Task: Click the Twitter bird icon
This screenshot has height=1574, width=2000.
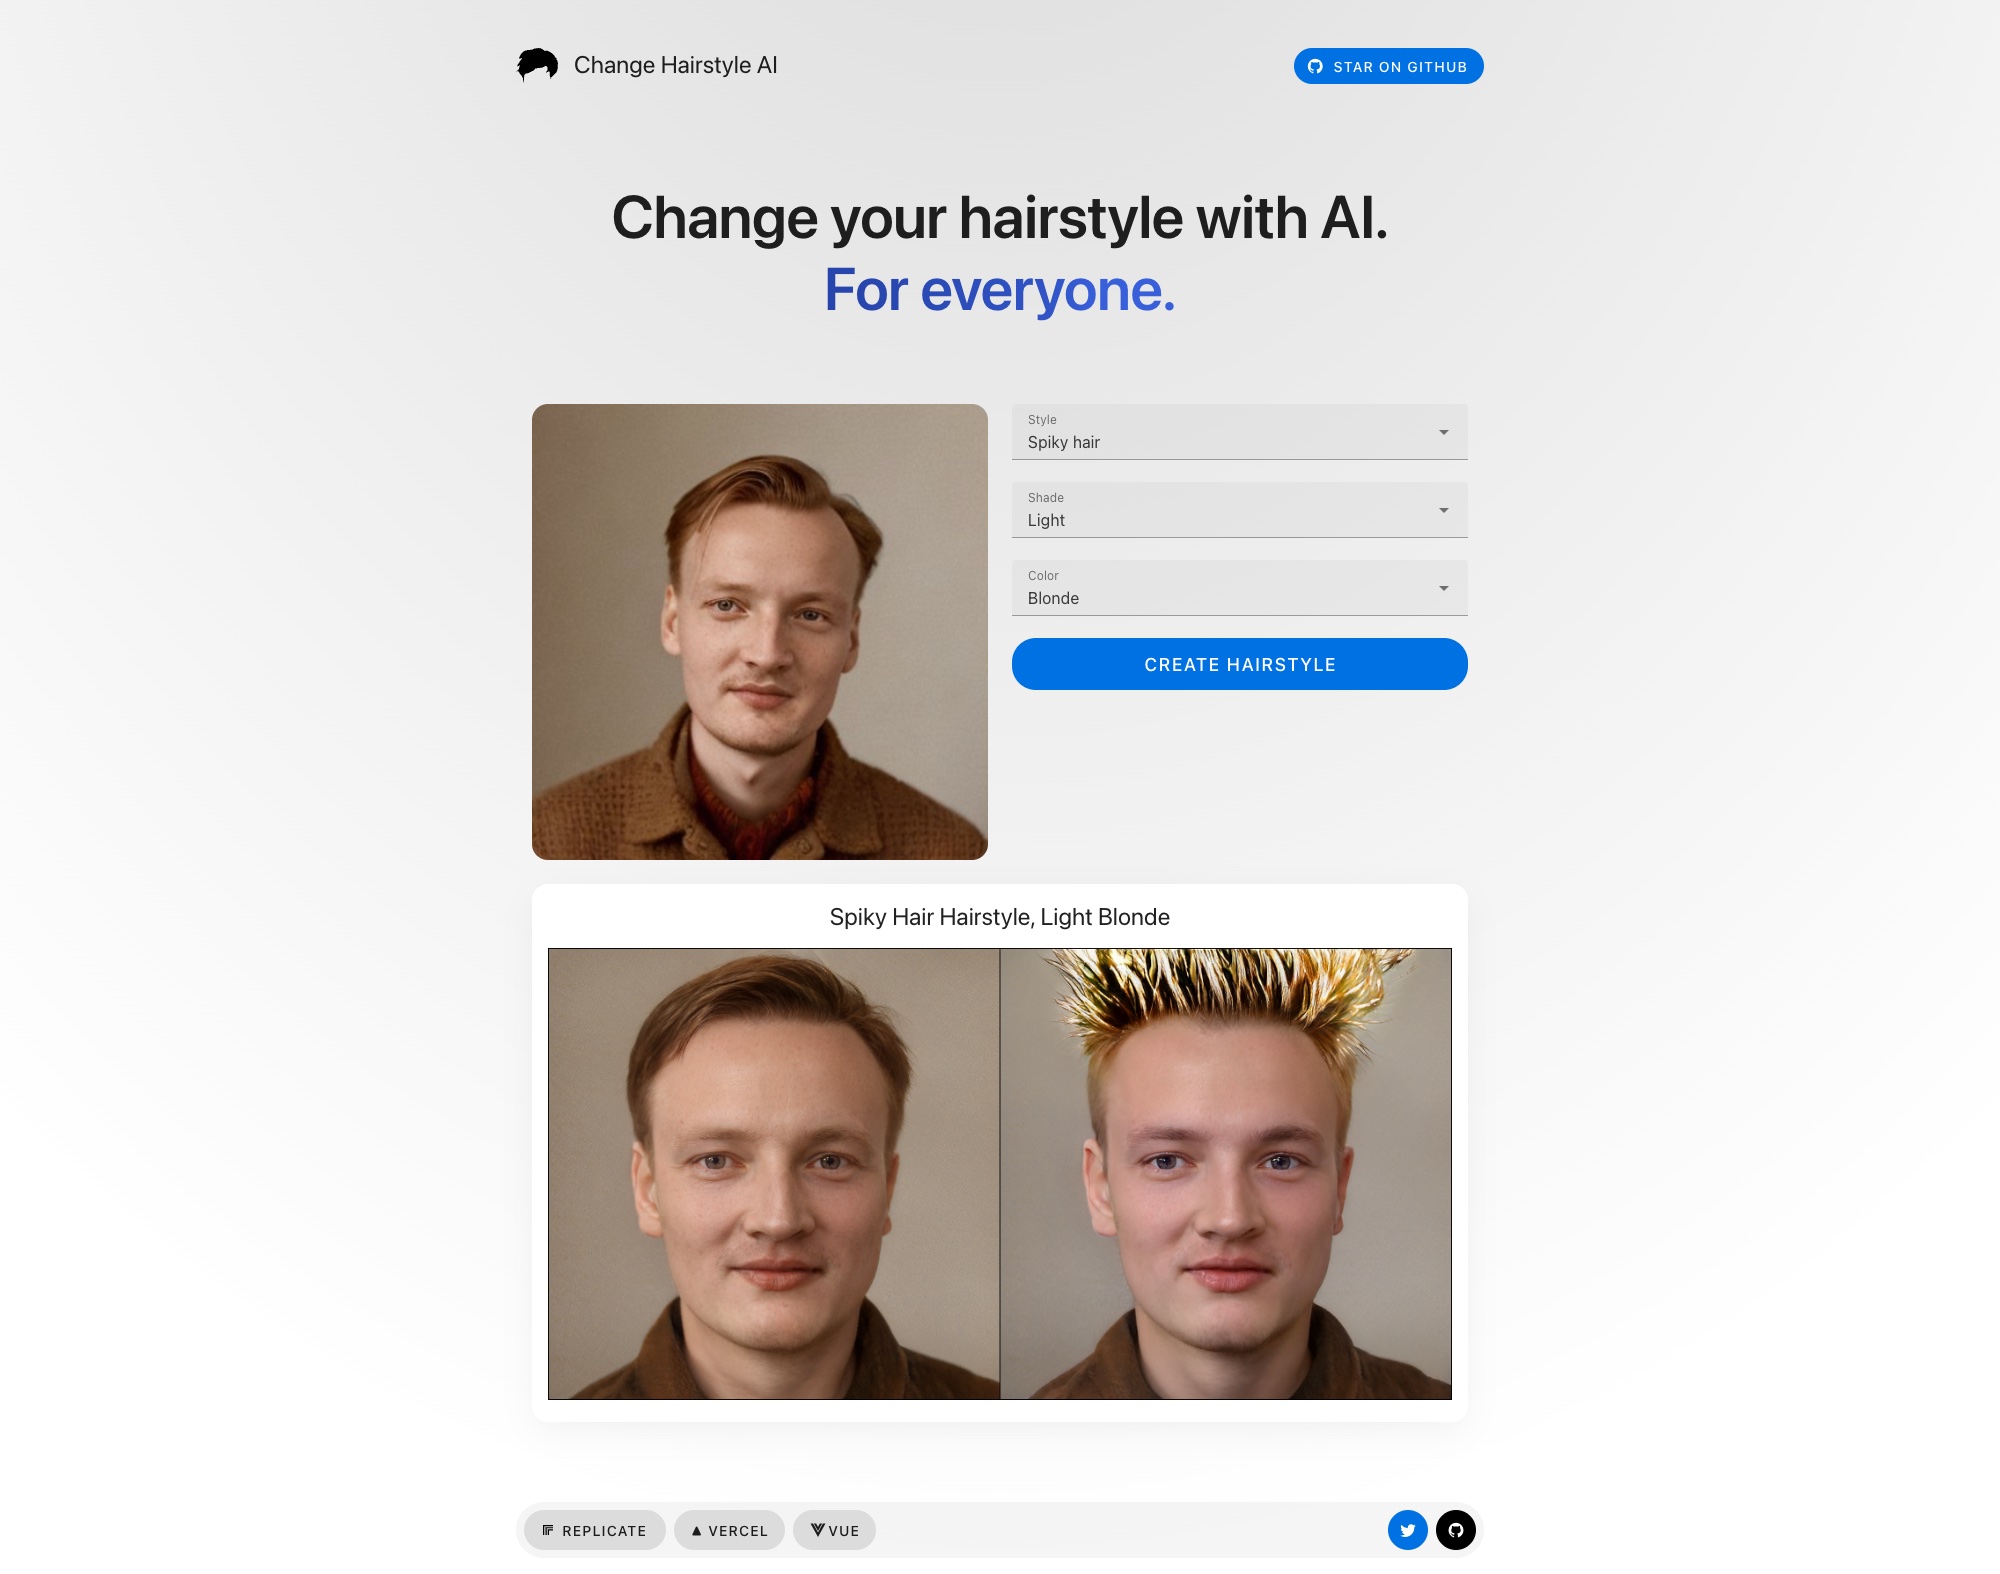Action: point(1406,1529)
